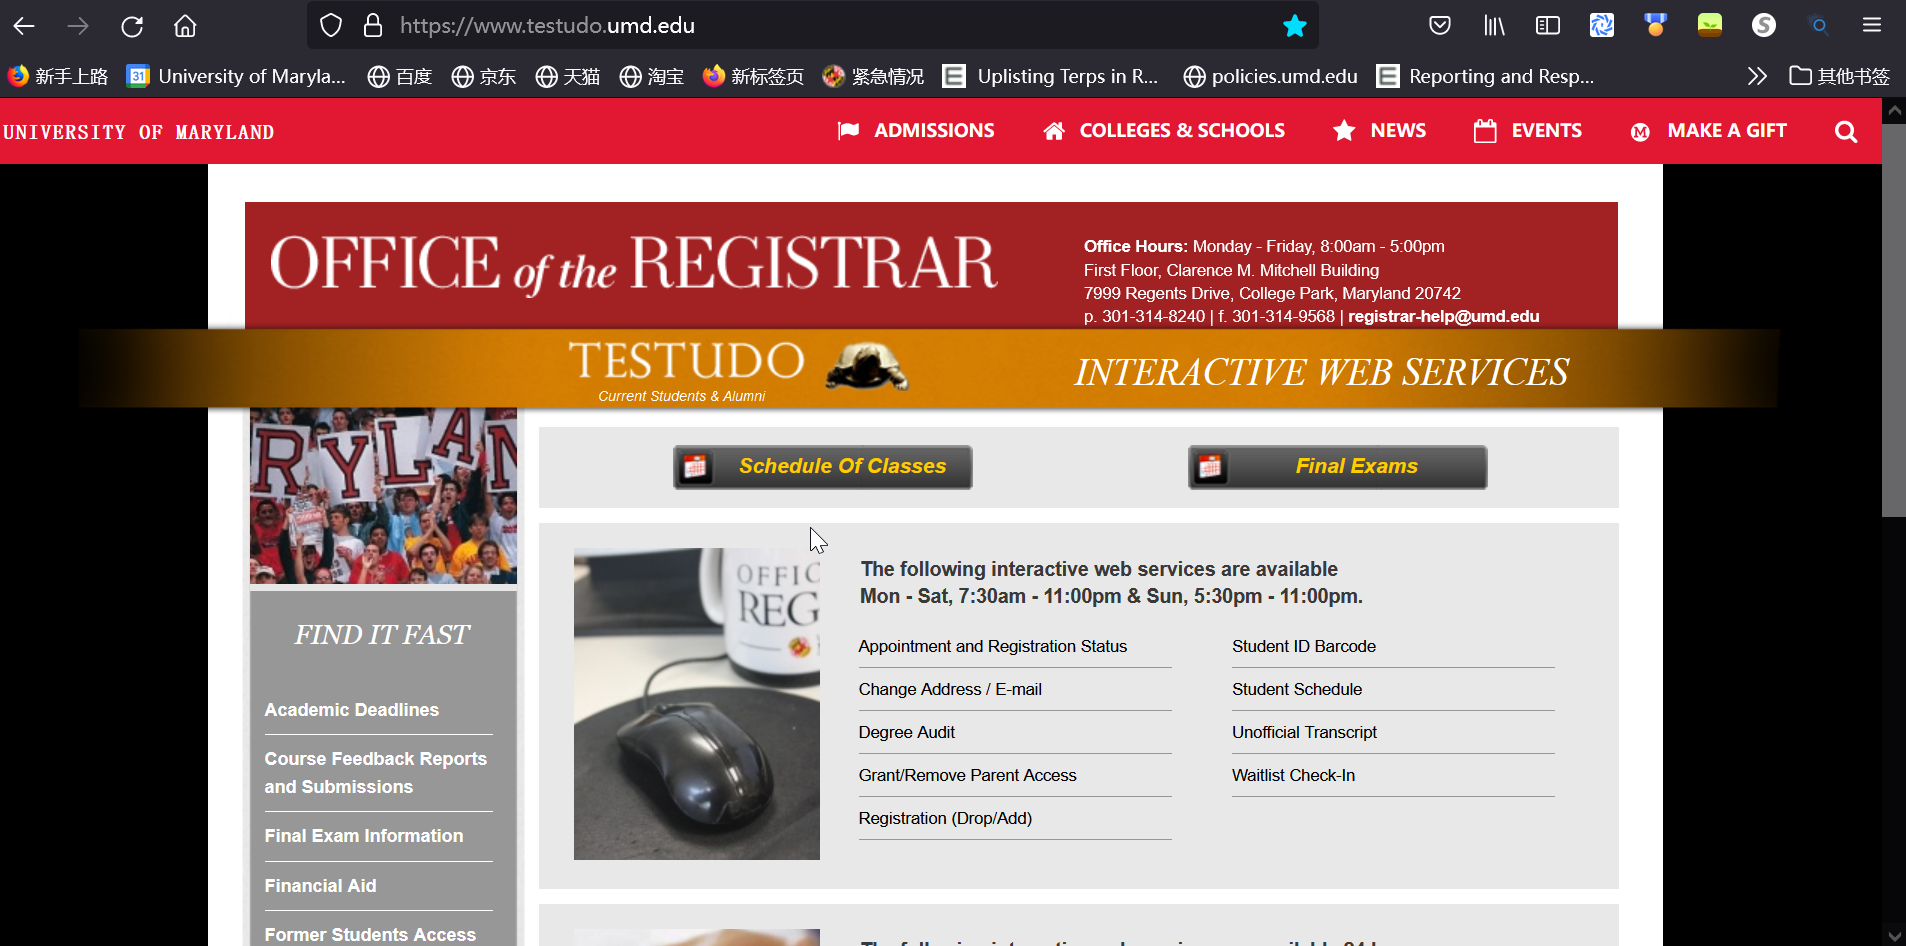This screenshot has width=1906, height=946.
Task: Open the Firefox hamburger menu
Action: (1871, 26)
